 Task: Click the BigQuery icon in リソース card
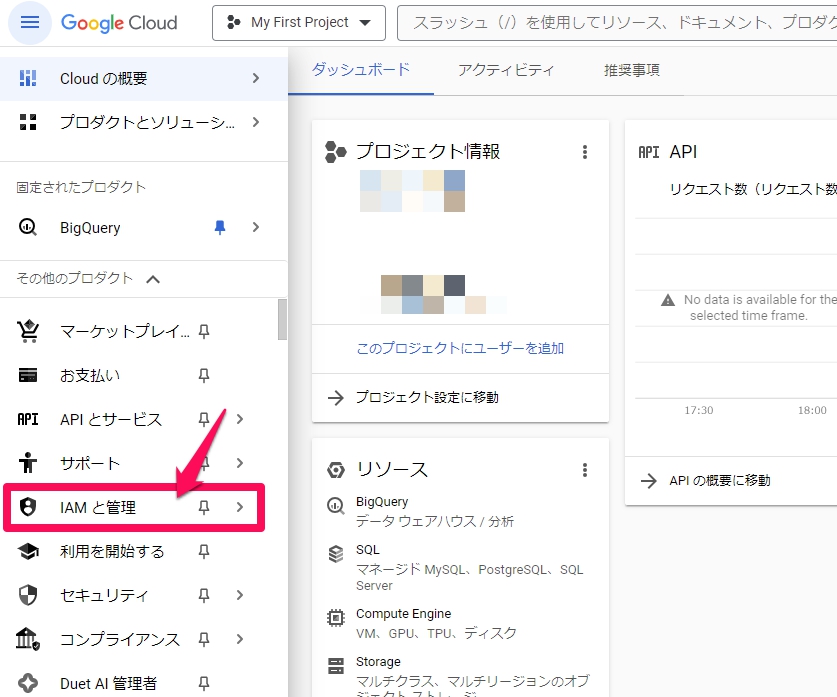coord(336,505)
